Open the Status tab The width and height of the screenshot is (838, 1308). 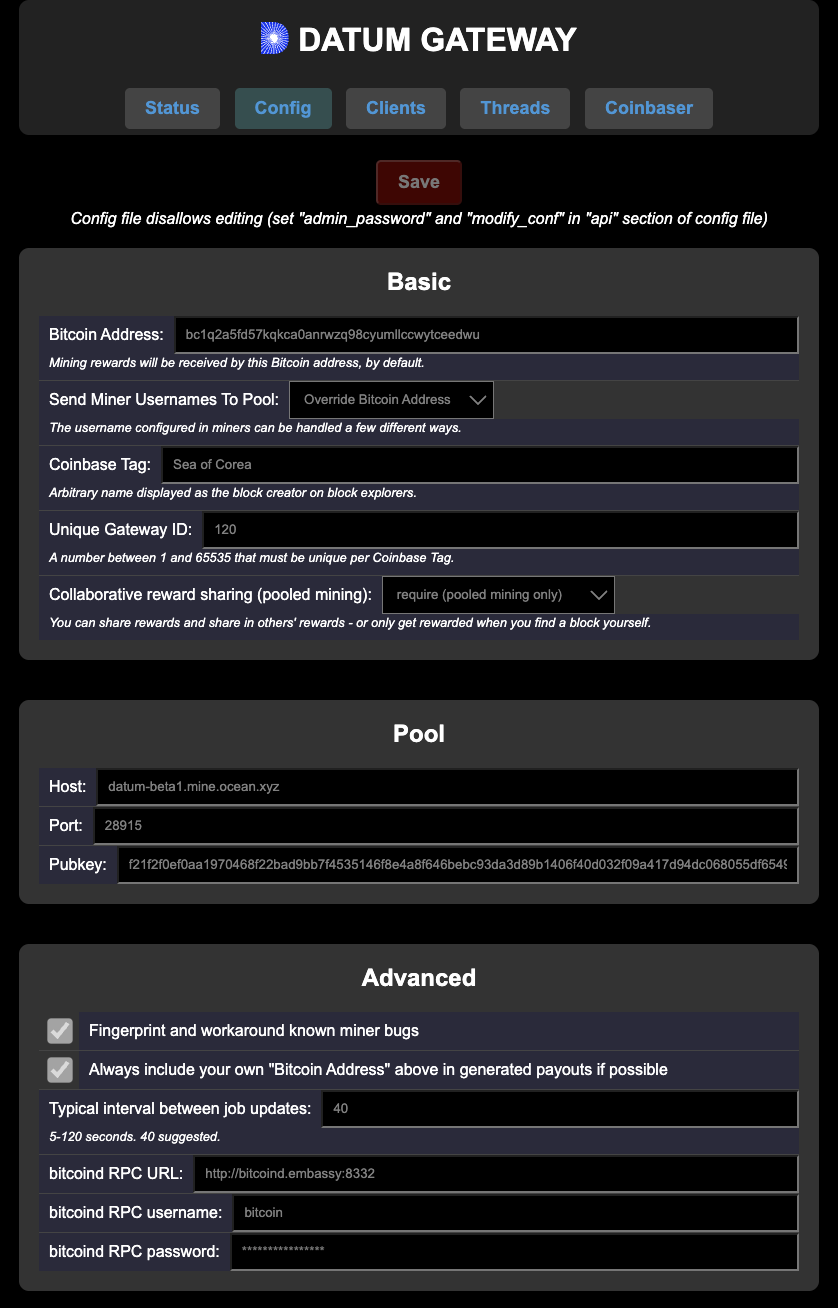(x=172, y=108)
